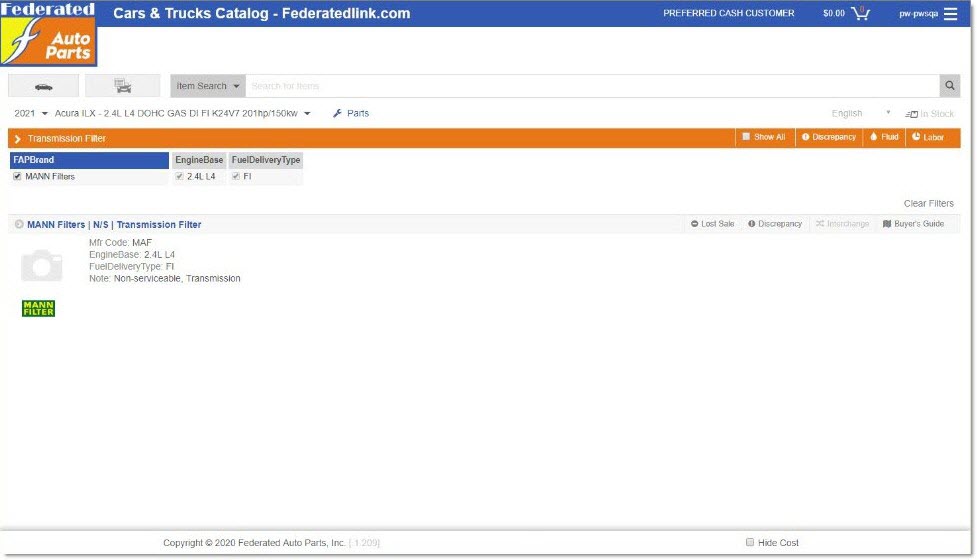Click the Clear Filters link
Screen dimensions: 977x560
point(928,203)
